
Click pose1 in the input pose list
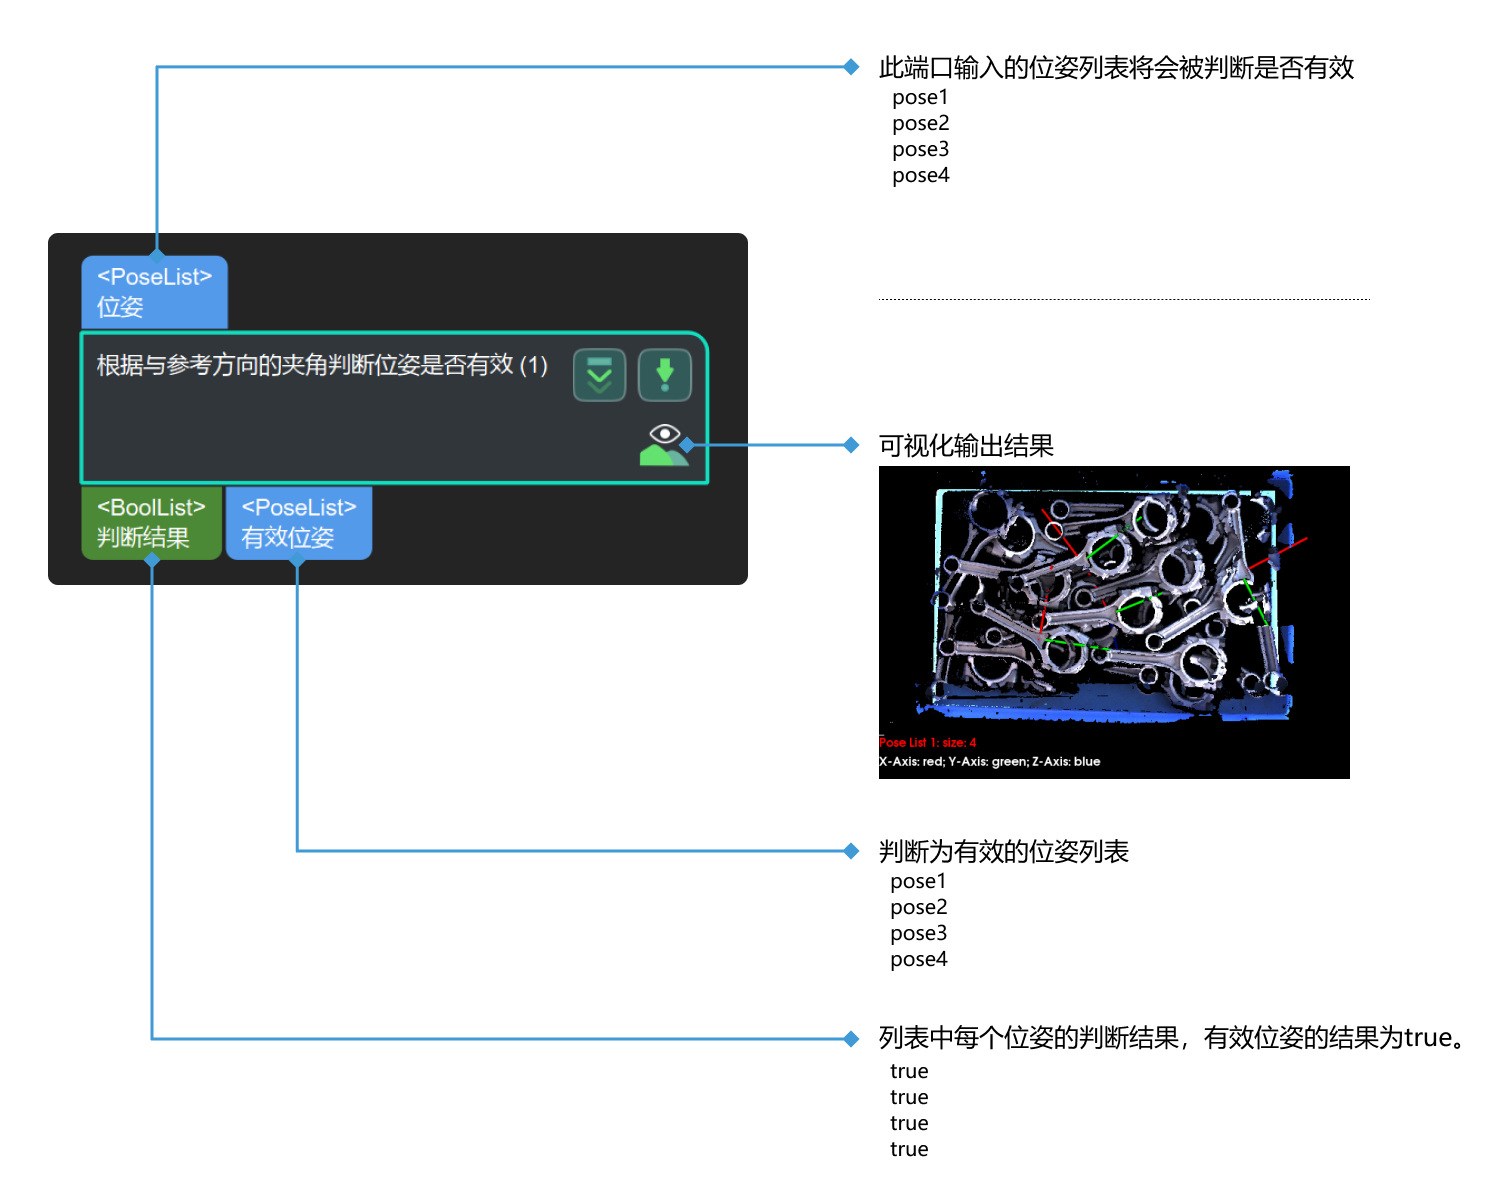(919, 97)
